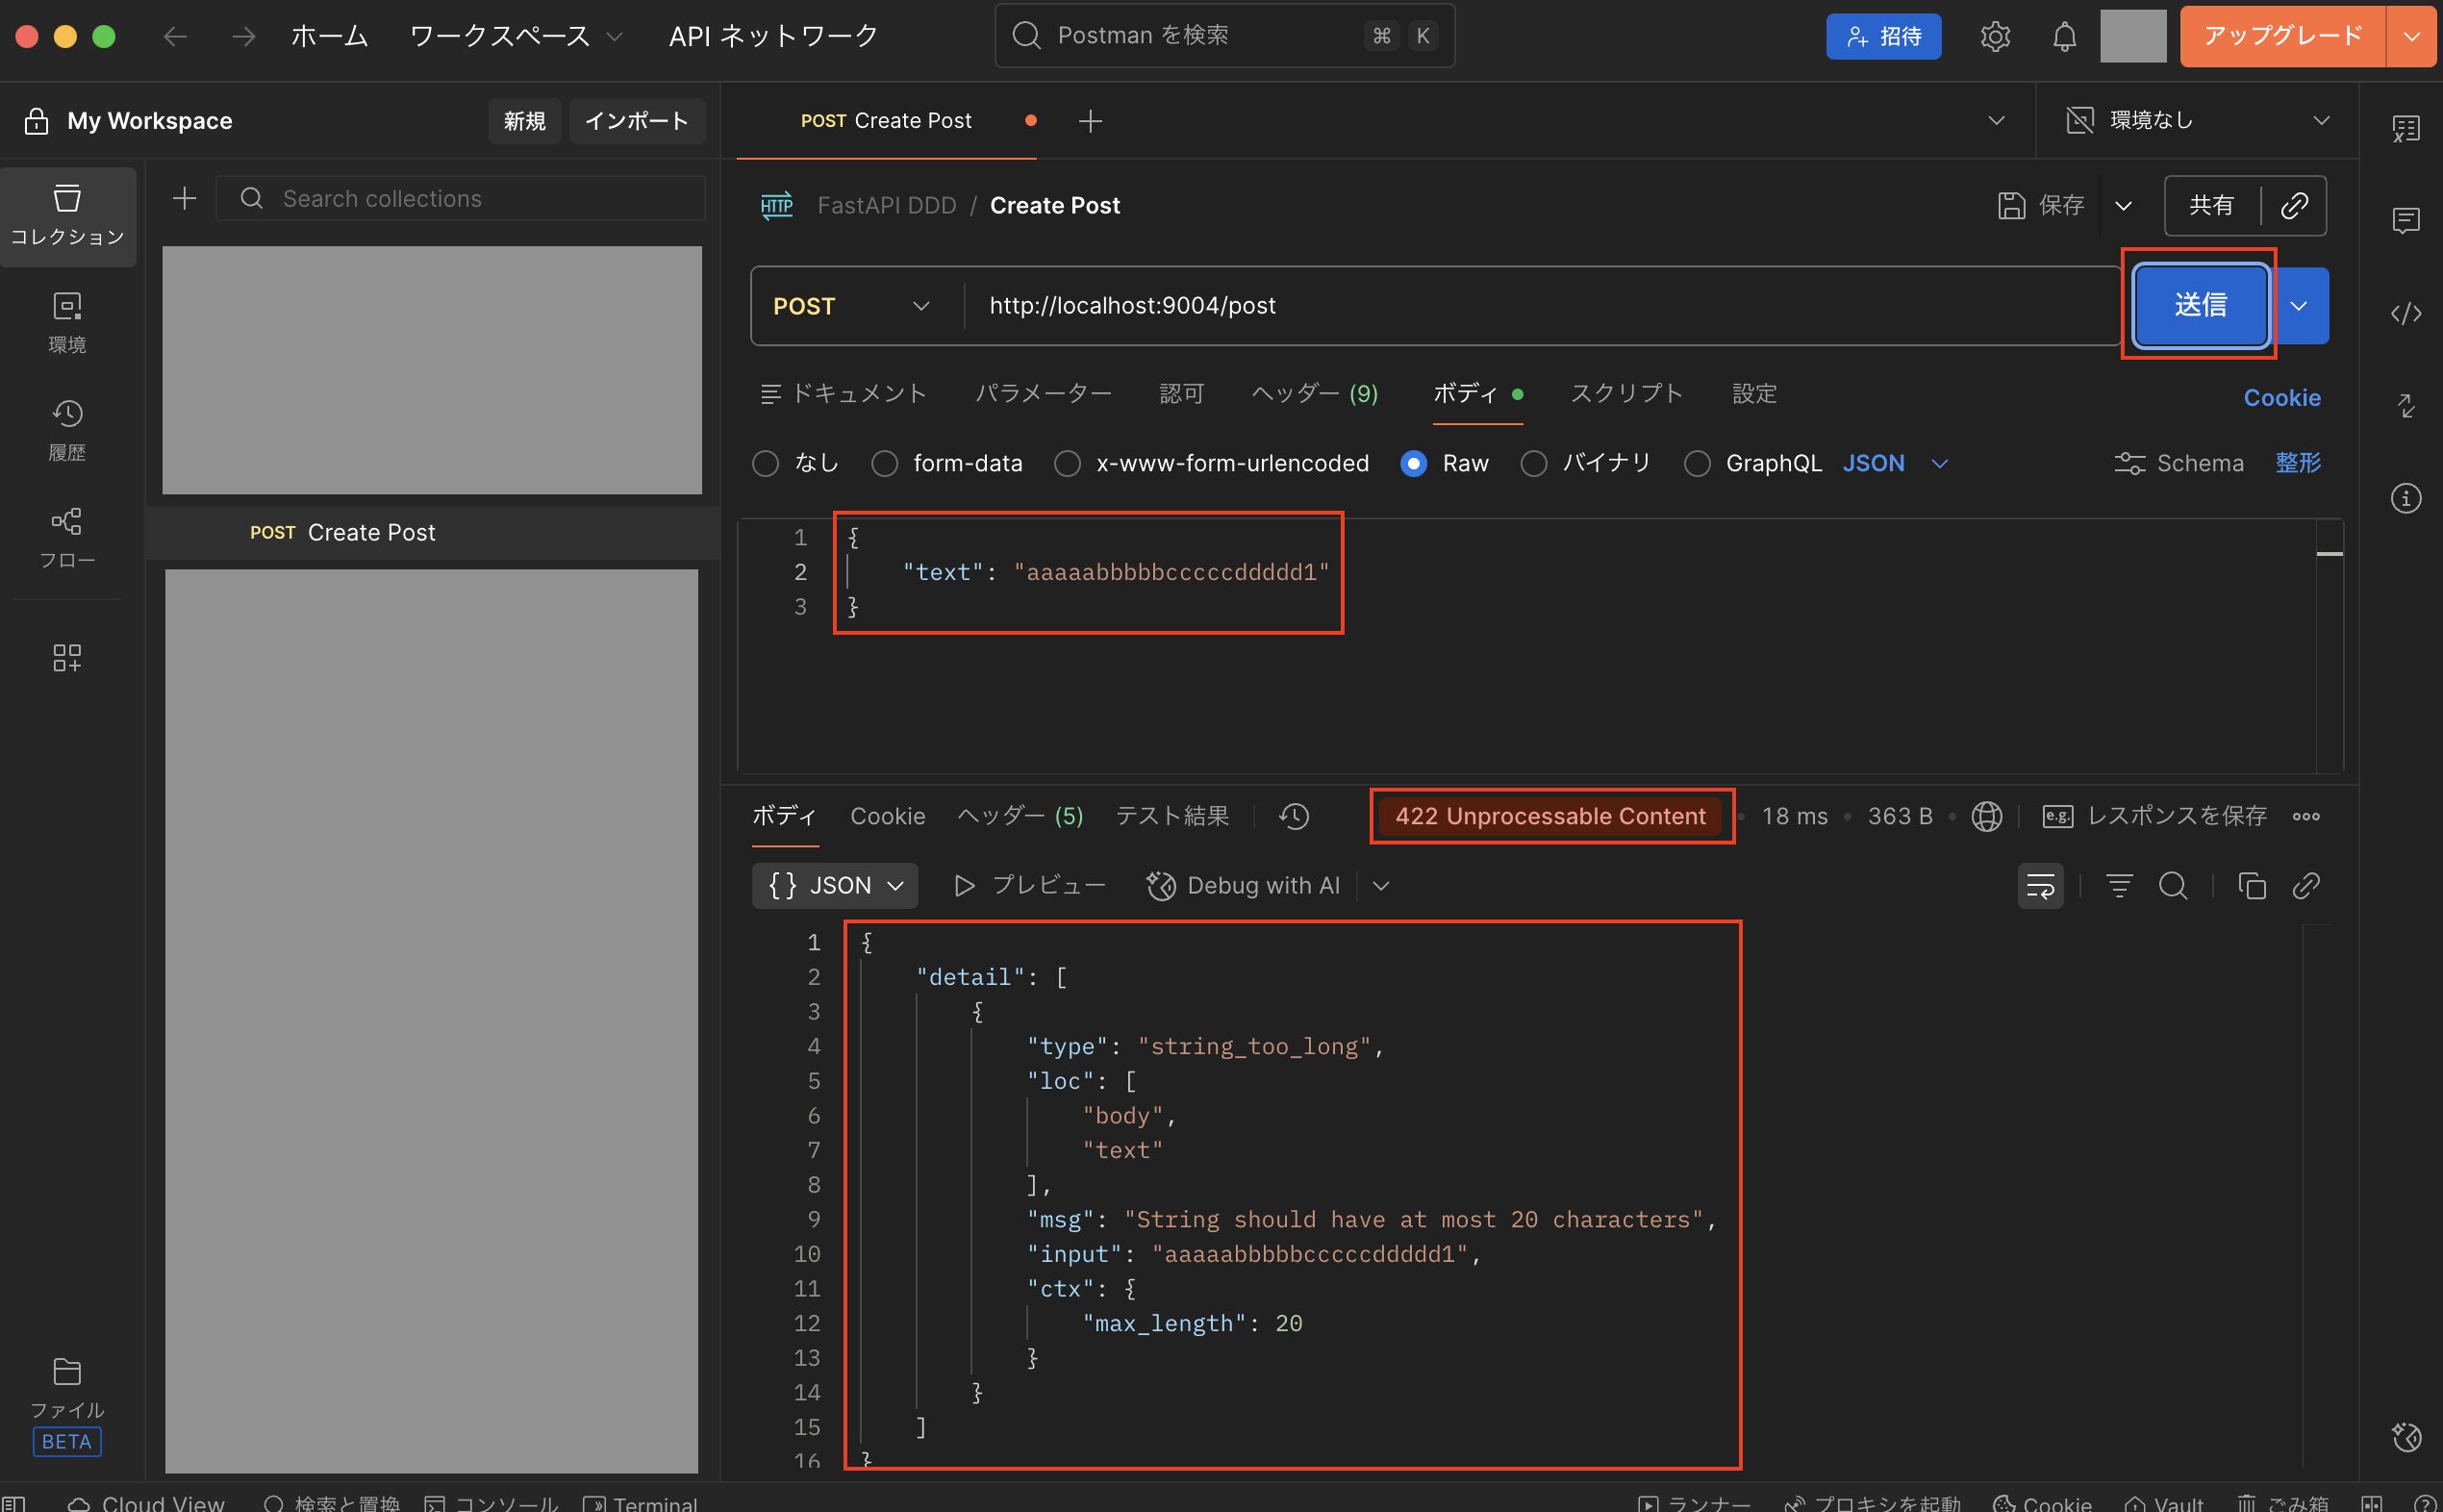Click the response history clock icon
This screenshot has width=2443, height=1512.
(1294, 816)
